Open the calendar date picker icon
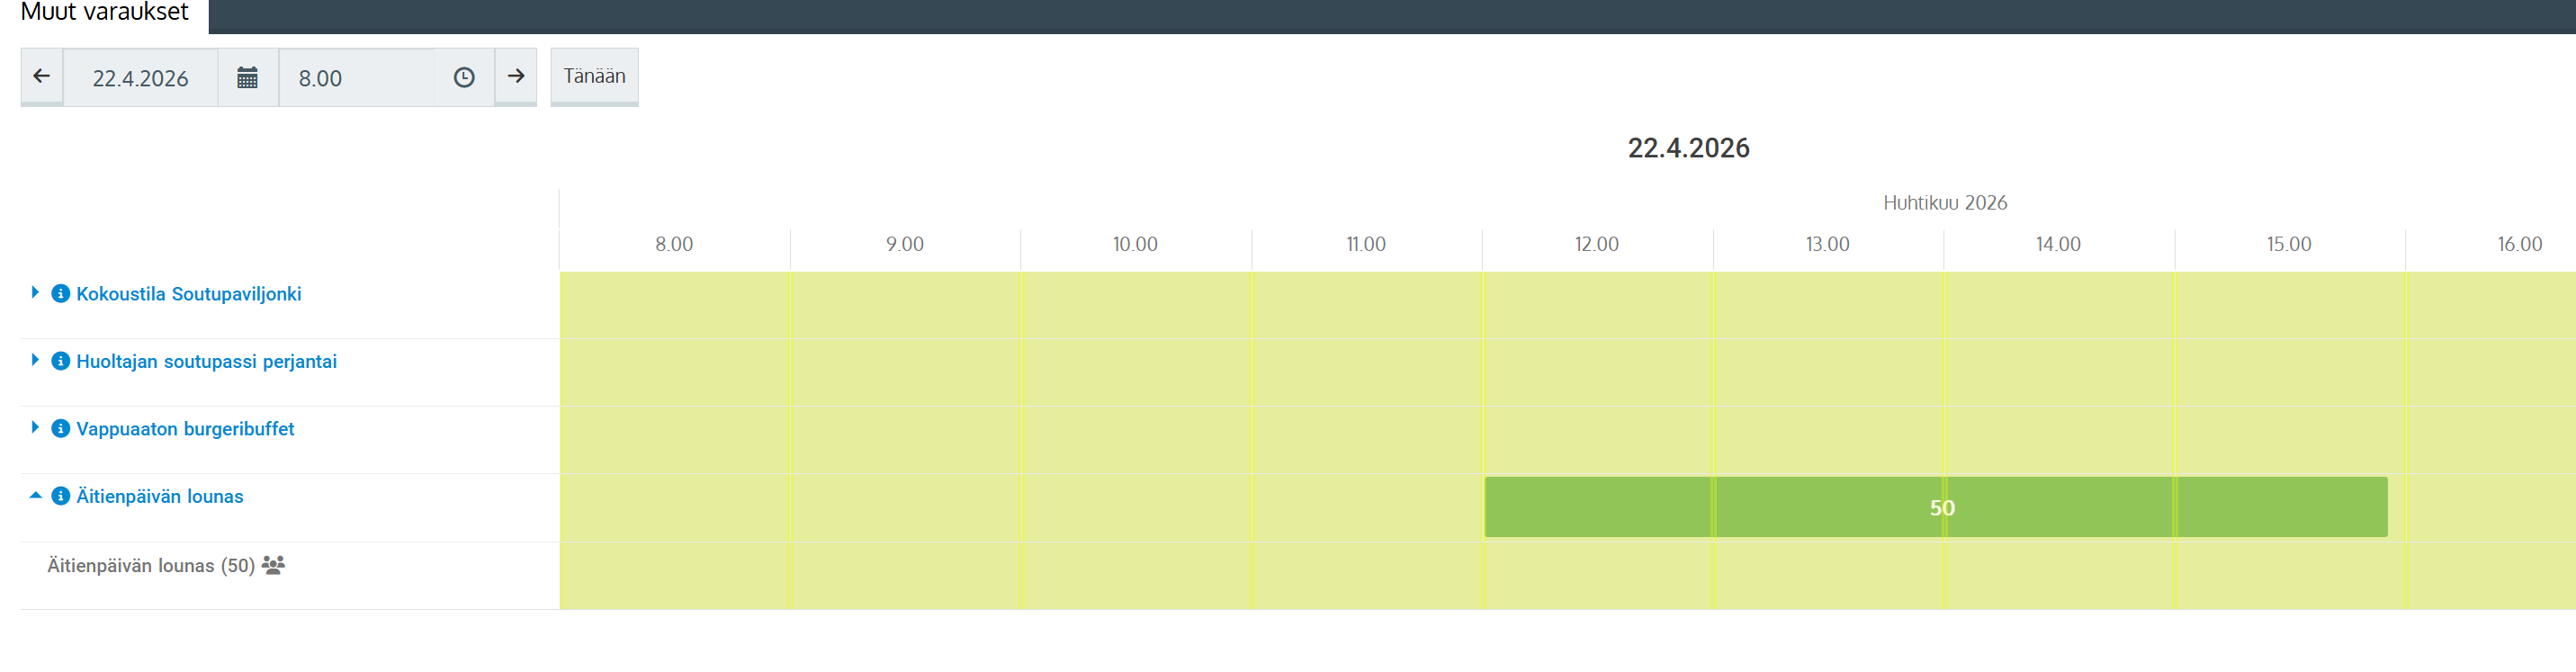2576x672 pixels. click(247, 77)
